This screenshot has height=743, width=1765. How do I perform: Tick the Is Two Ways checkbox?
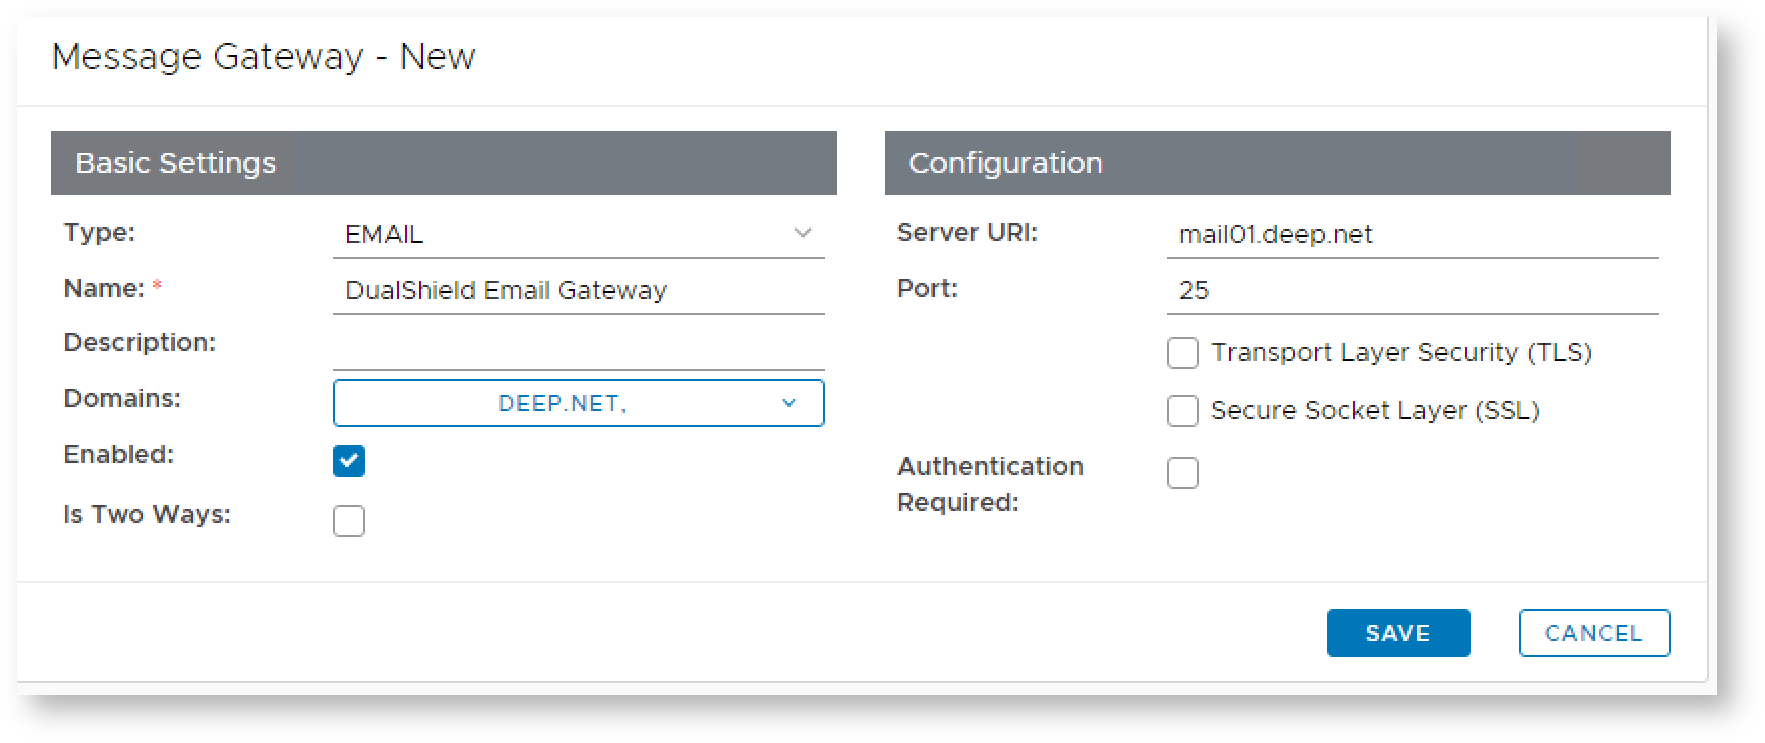[x=349, y=521]
